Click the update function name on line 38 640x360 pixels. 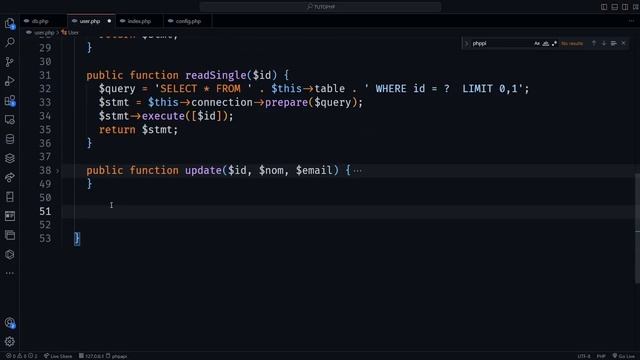click(203, 171)
